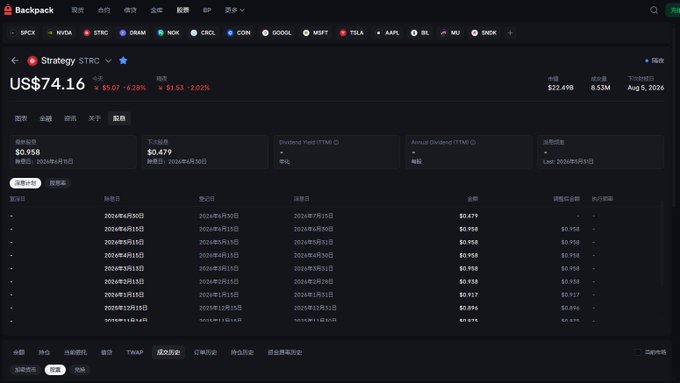The width and height of the screenshot is (680, 383).
Task: Select the 加密货币 filter pill
Action: coord(26,370)
